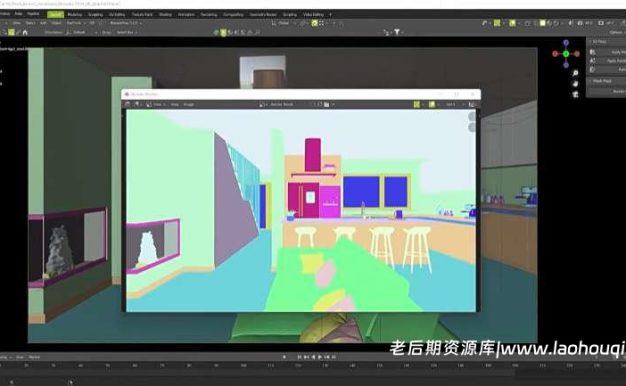Add a workspace with the plus button
Image resolution: width=626 pixels, height=386 pixels.
(x=330, y=15)
